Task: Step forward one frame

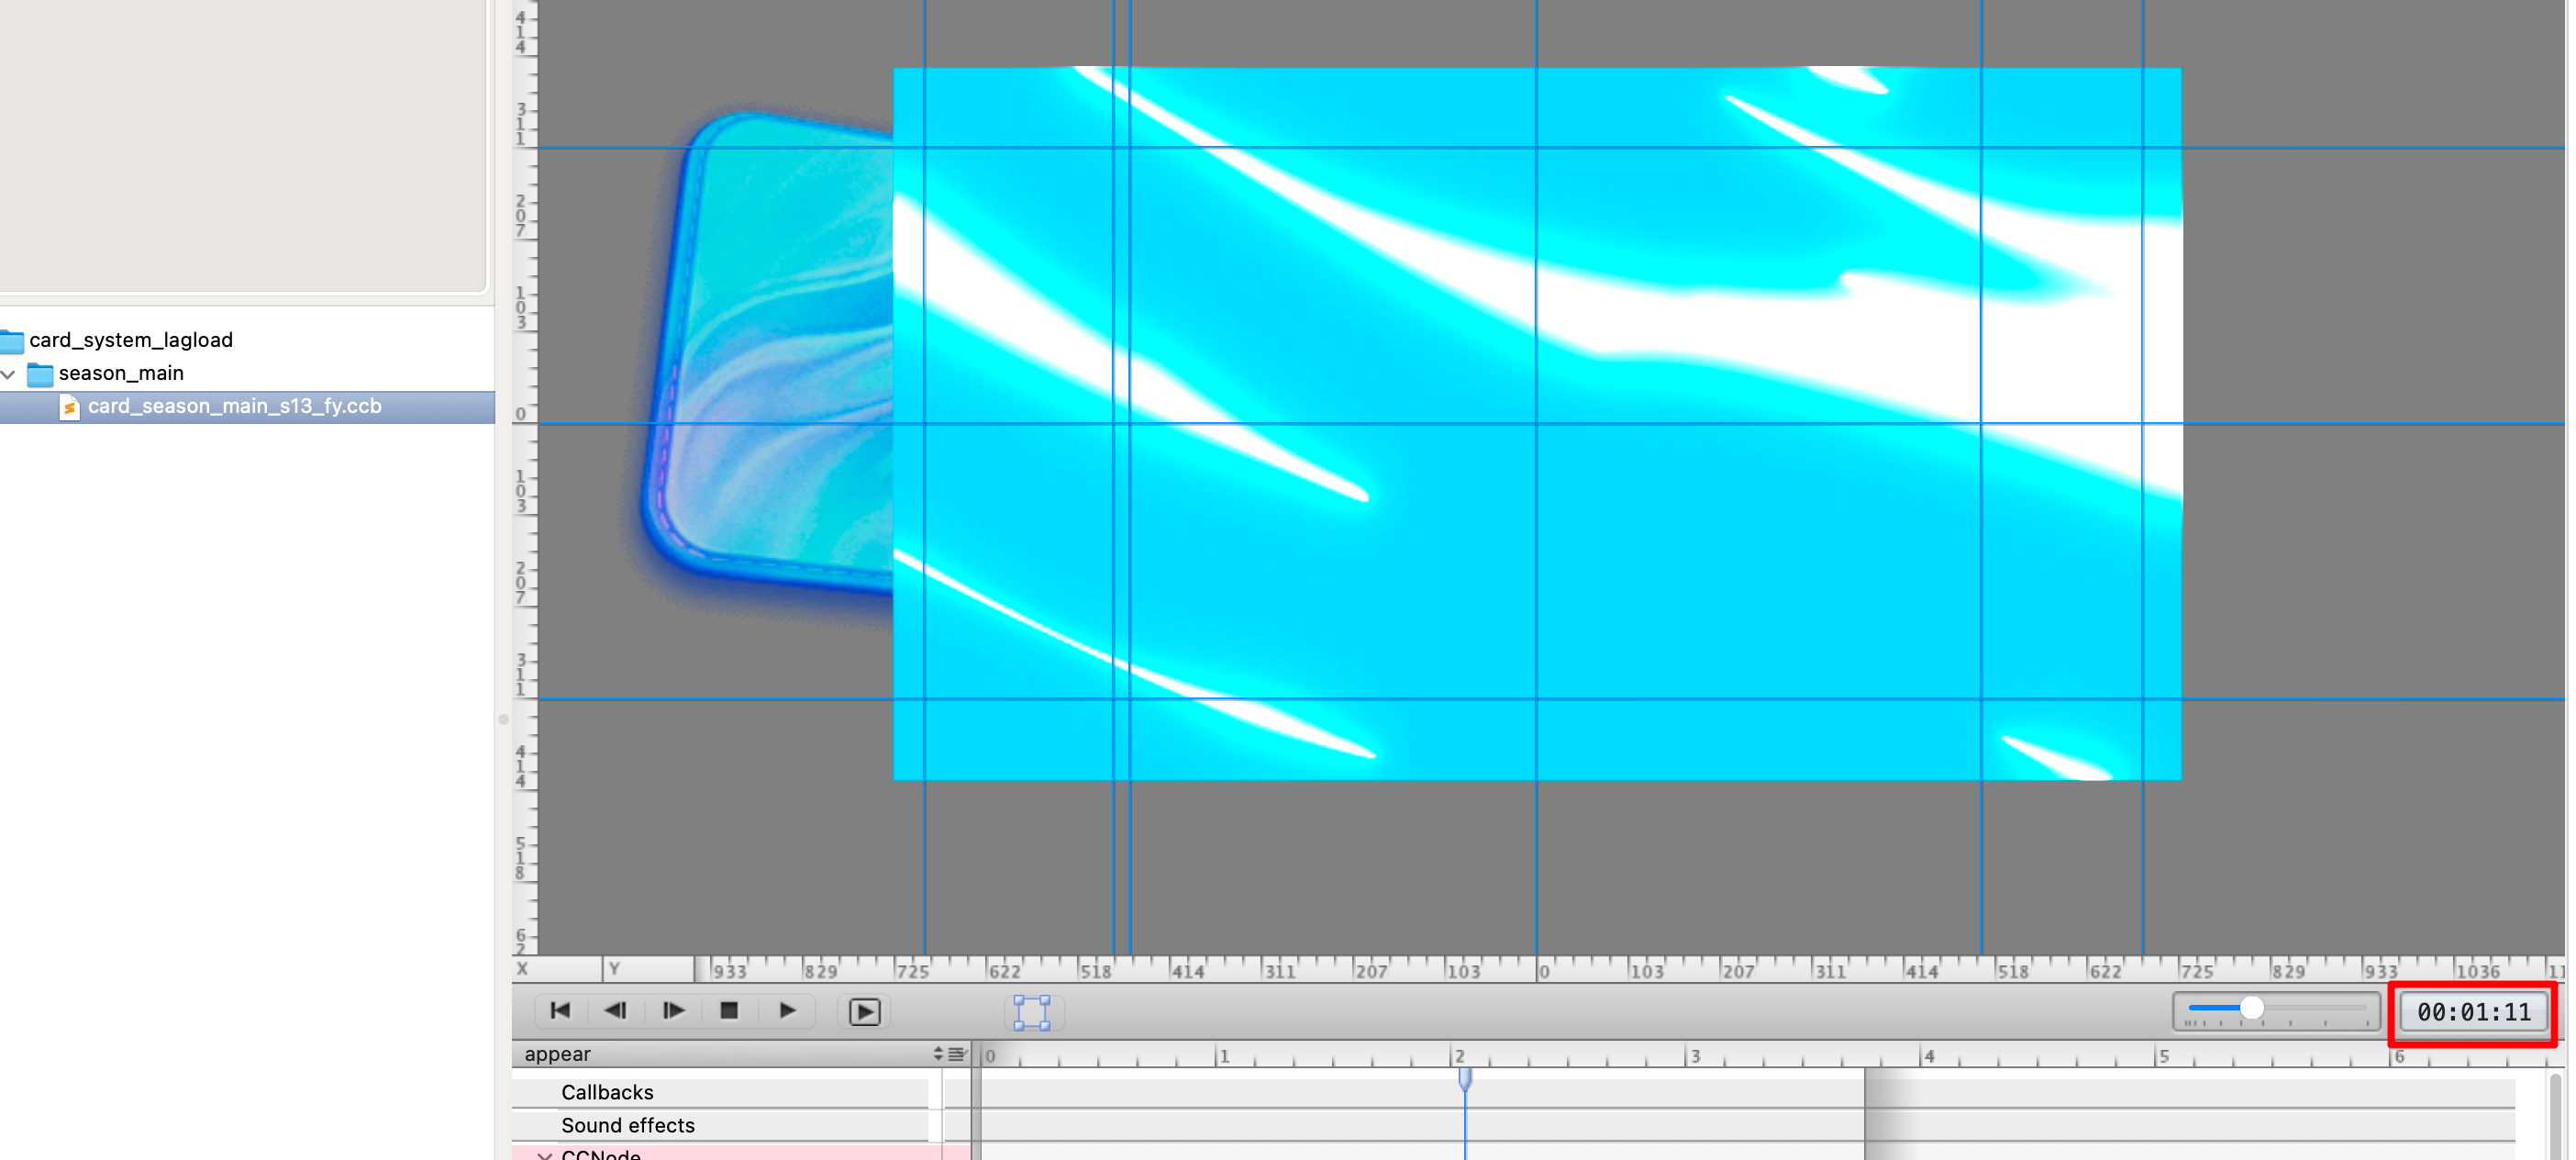Action: (x=673, y=1011)
